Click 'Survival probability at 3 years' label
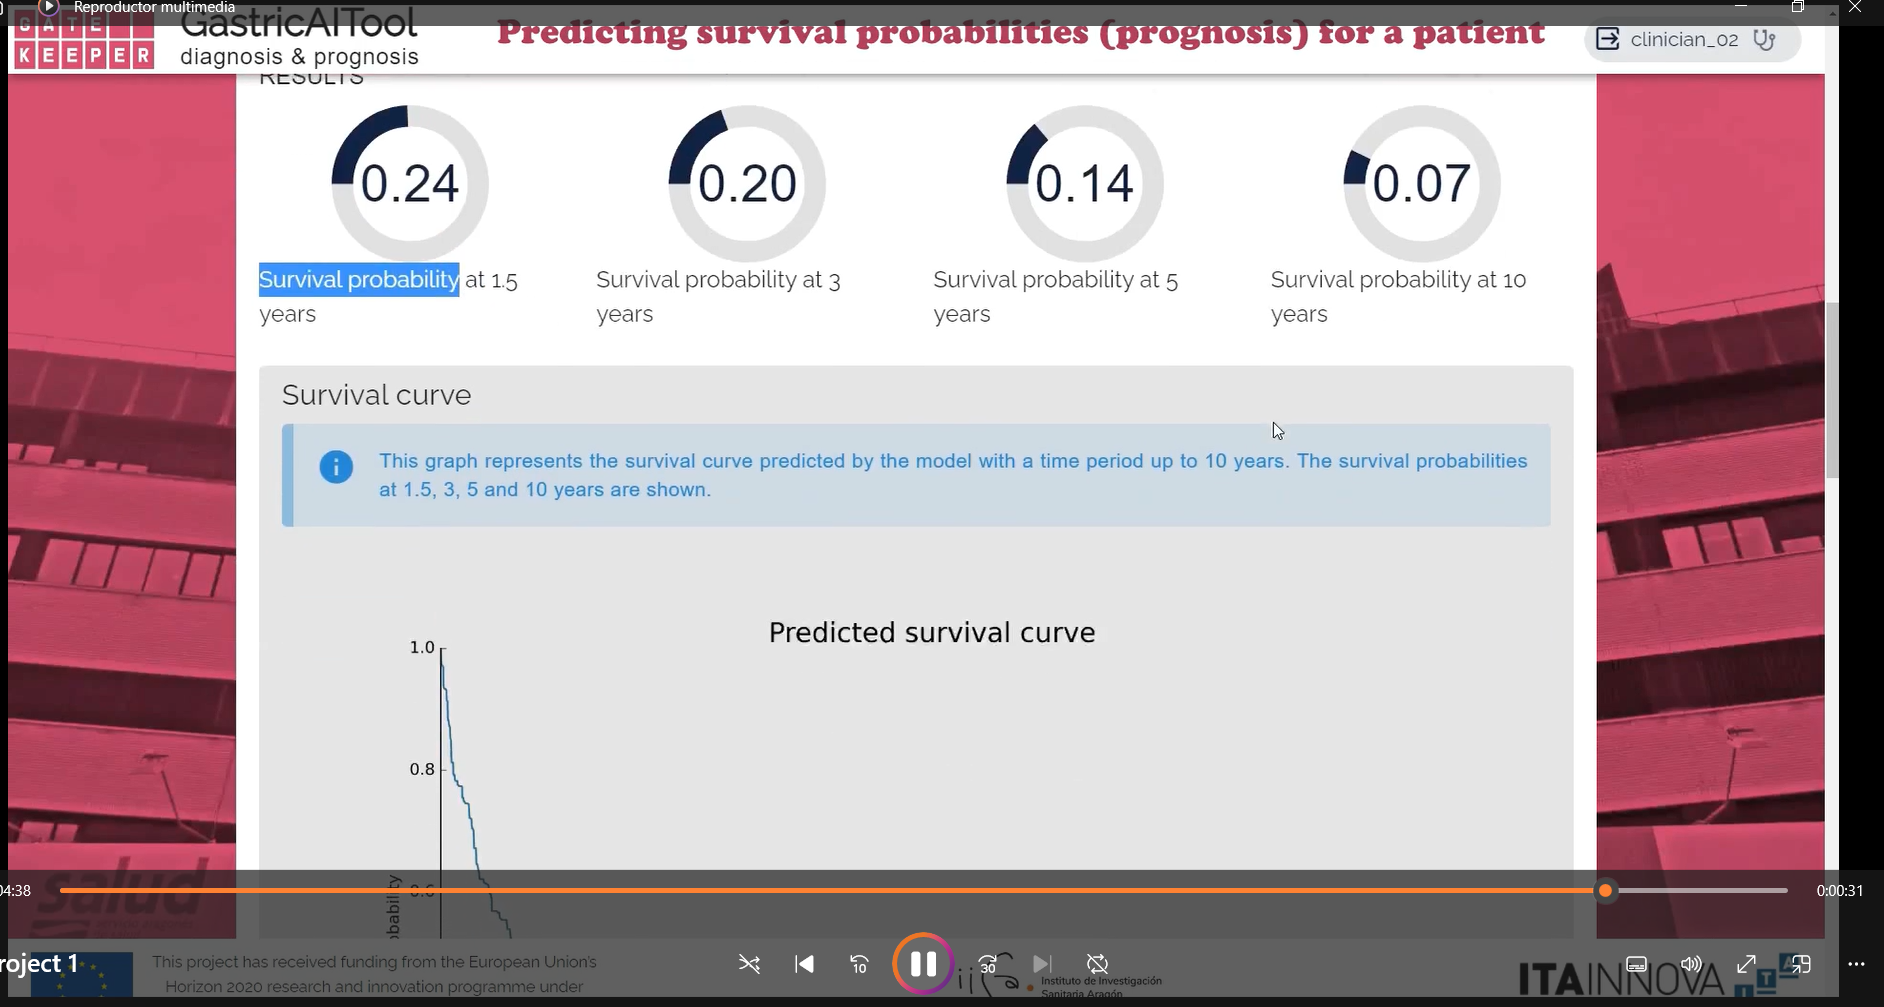The width and height of the screenshot is (1884, 1007). (x=718, y=296)
